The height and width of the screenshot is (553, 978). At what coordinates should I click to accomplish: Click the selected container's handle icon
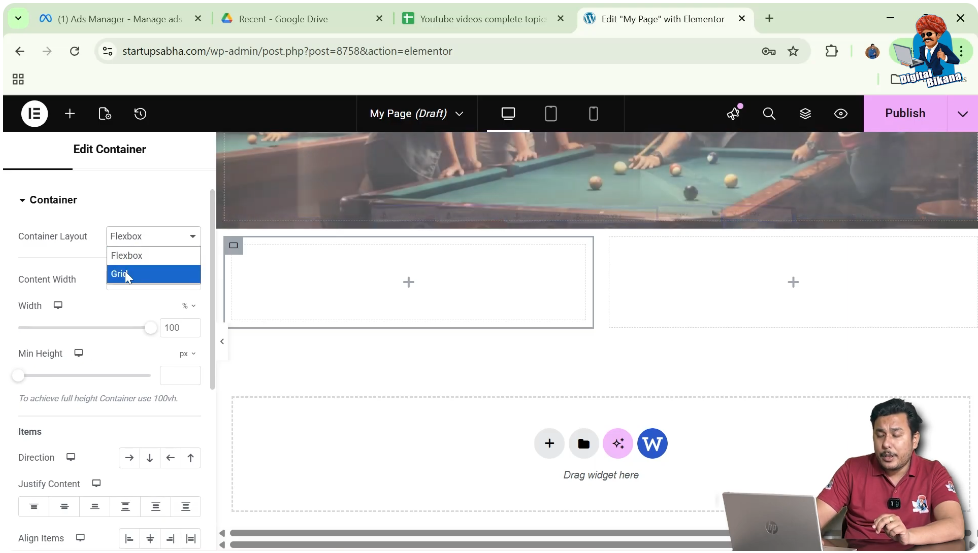tap(233, 246)
